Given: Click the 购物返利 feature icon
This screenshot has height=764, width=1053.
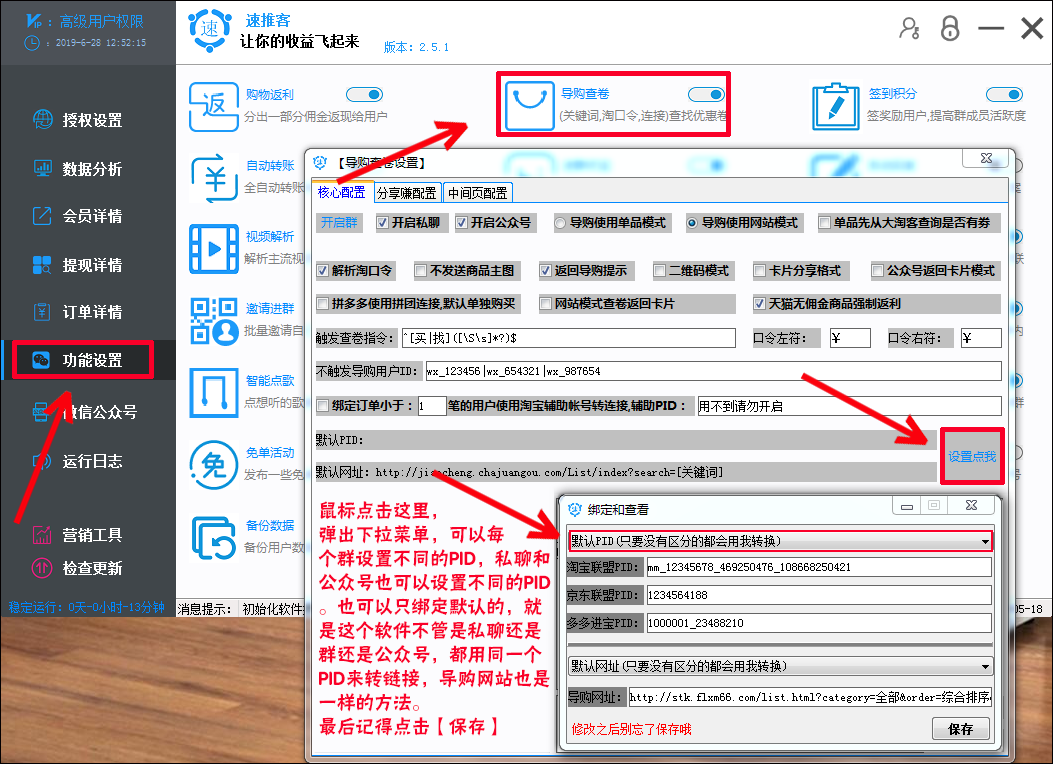Looking at the screenshot, I should pyautogui.click(x=214, y=106).
